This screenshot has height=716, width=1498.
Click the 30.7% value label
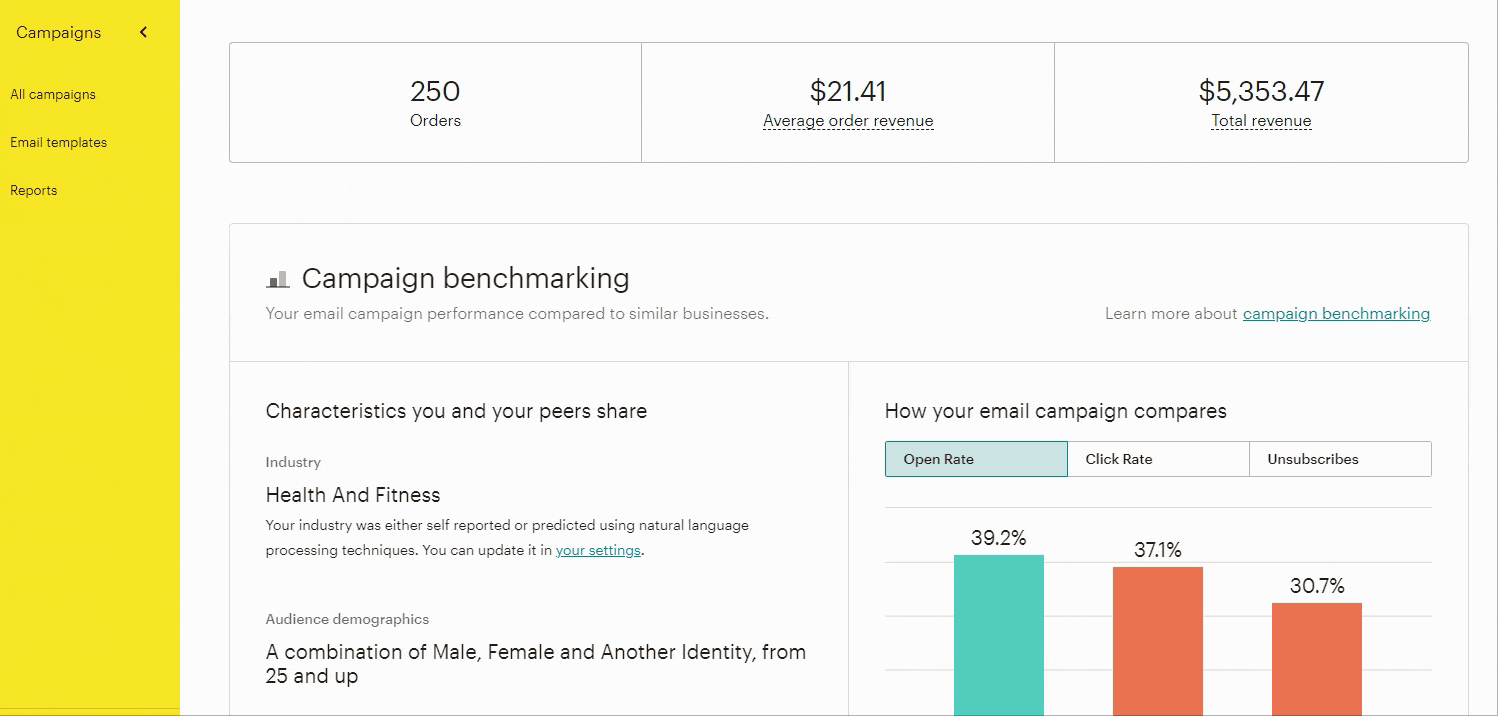pos(1317,586)
